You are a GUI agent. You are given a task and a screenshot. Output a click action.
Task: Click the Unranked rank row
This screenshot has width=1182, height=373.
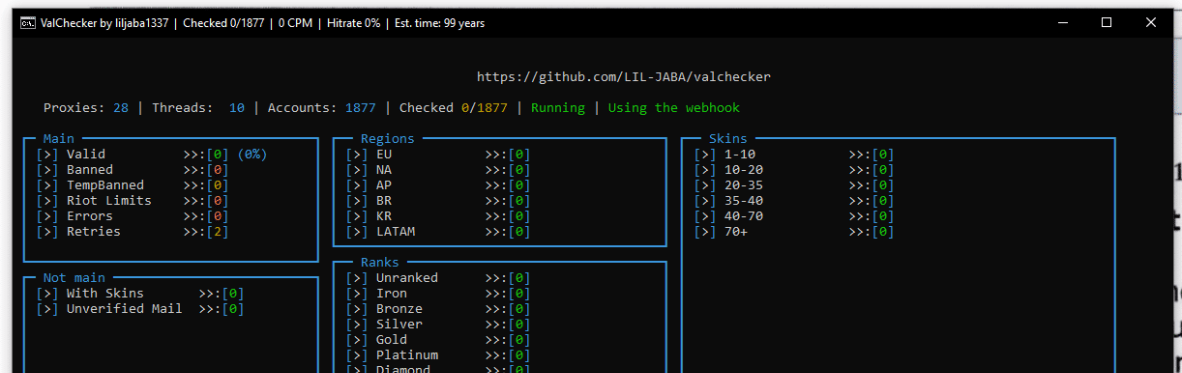(438, 278)
